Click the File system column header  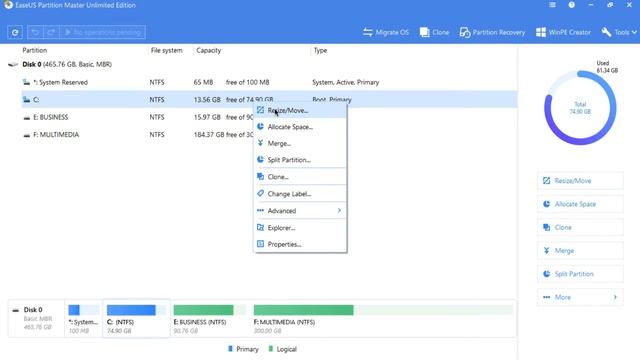167,50
